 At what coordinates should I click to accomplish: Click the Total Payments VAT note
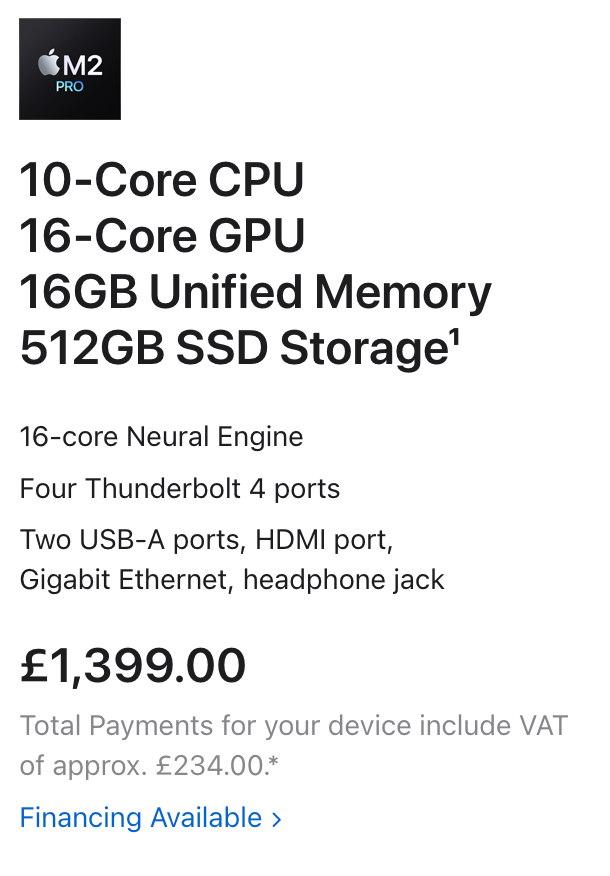(x=294, y=745)
